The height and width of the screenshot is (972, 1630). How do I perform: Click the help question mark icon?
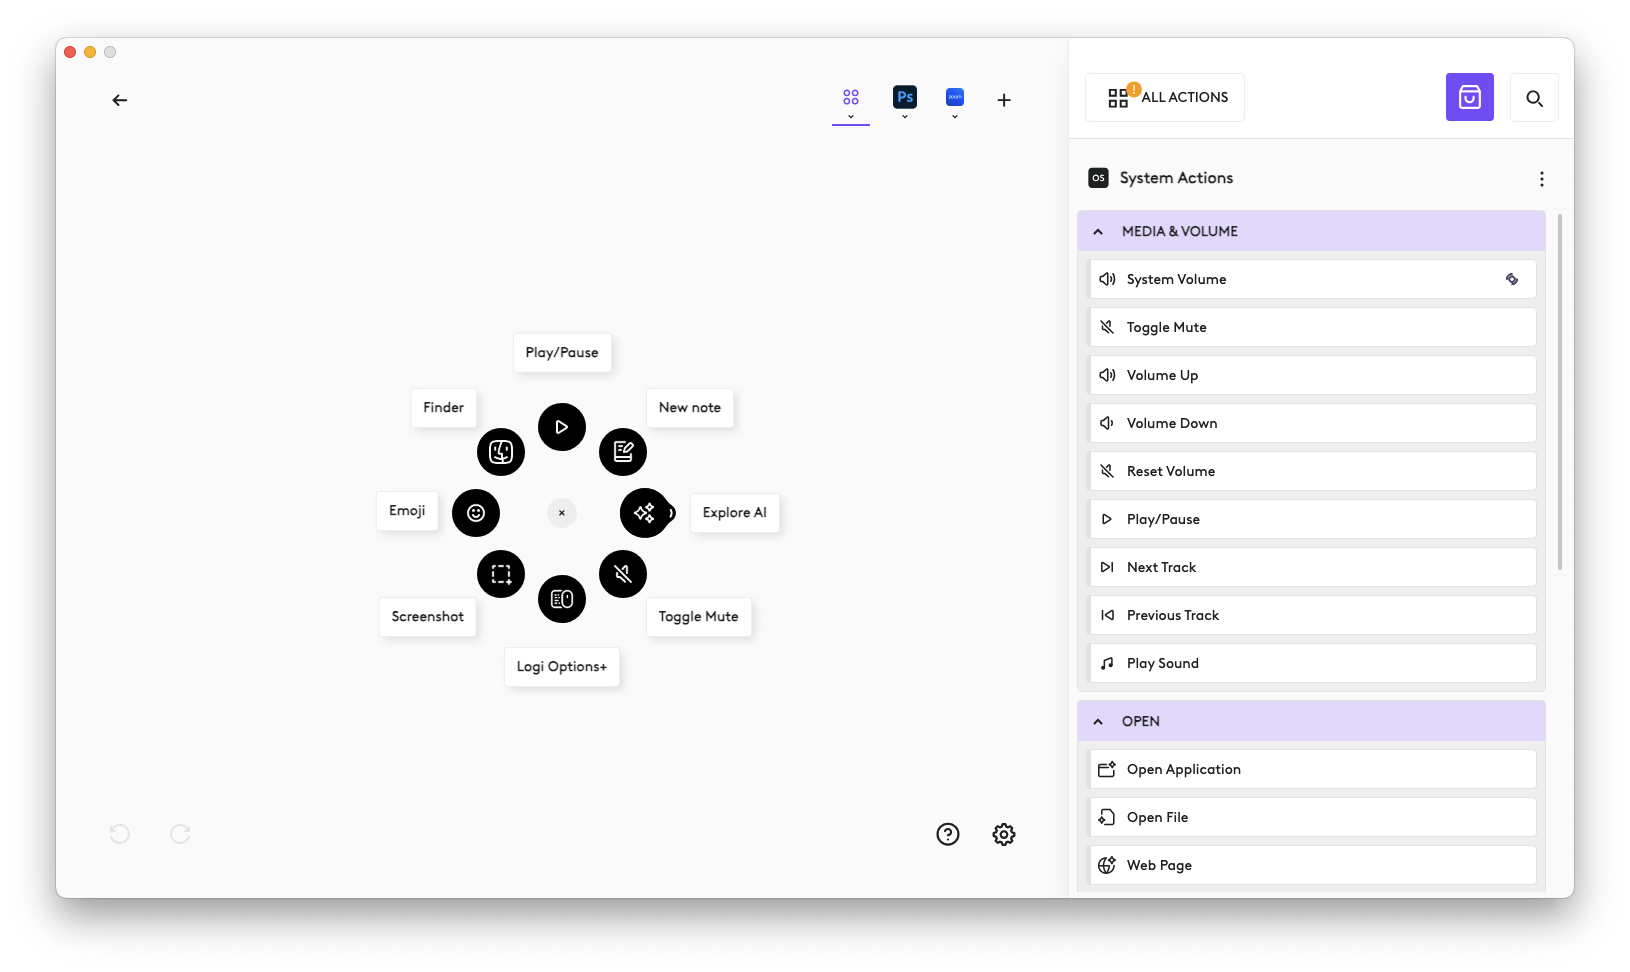947,833
